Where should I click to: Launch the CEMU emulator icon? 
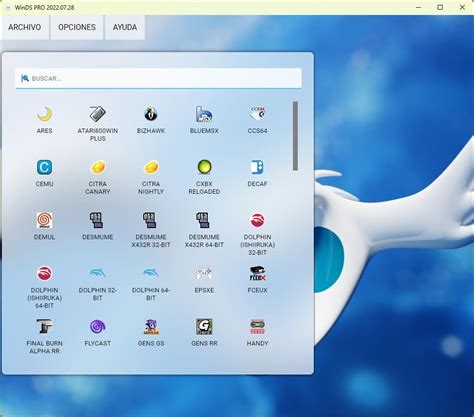[x=44, y=167]
